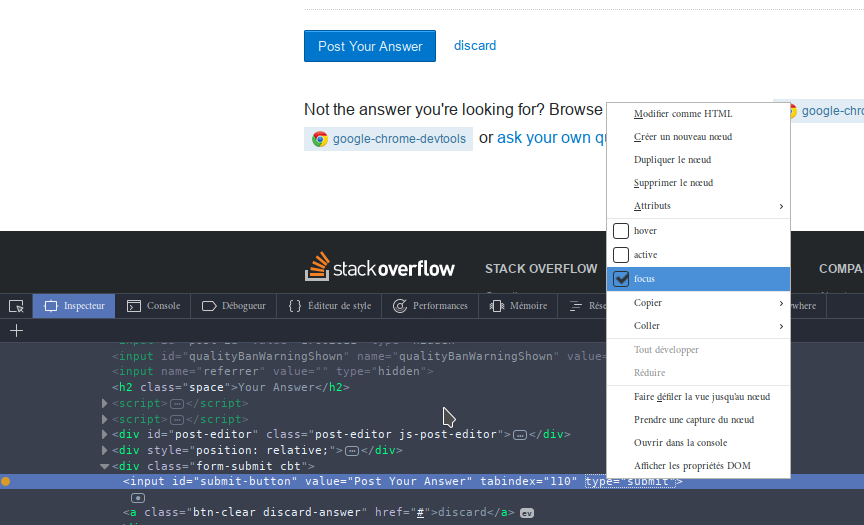Choose Afficher les propriétés DOM

coord(698,466)
